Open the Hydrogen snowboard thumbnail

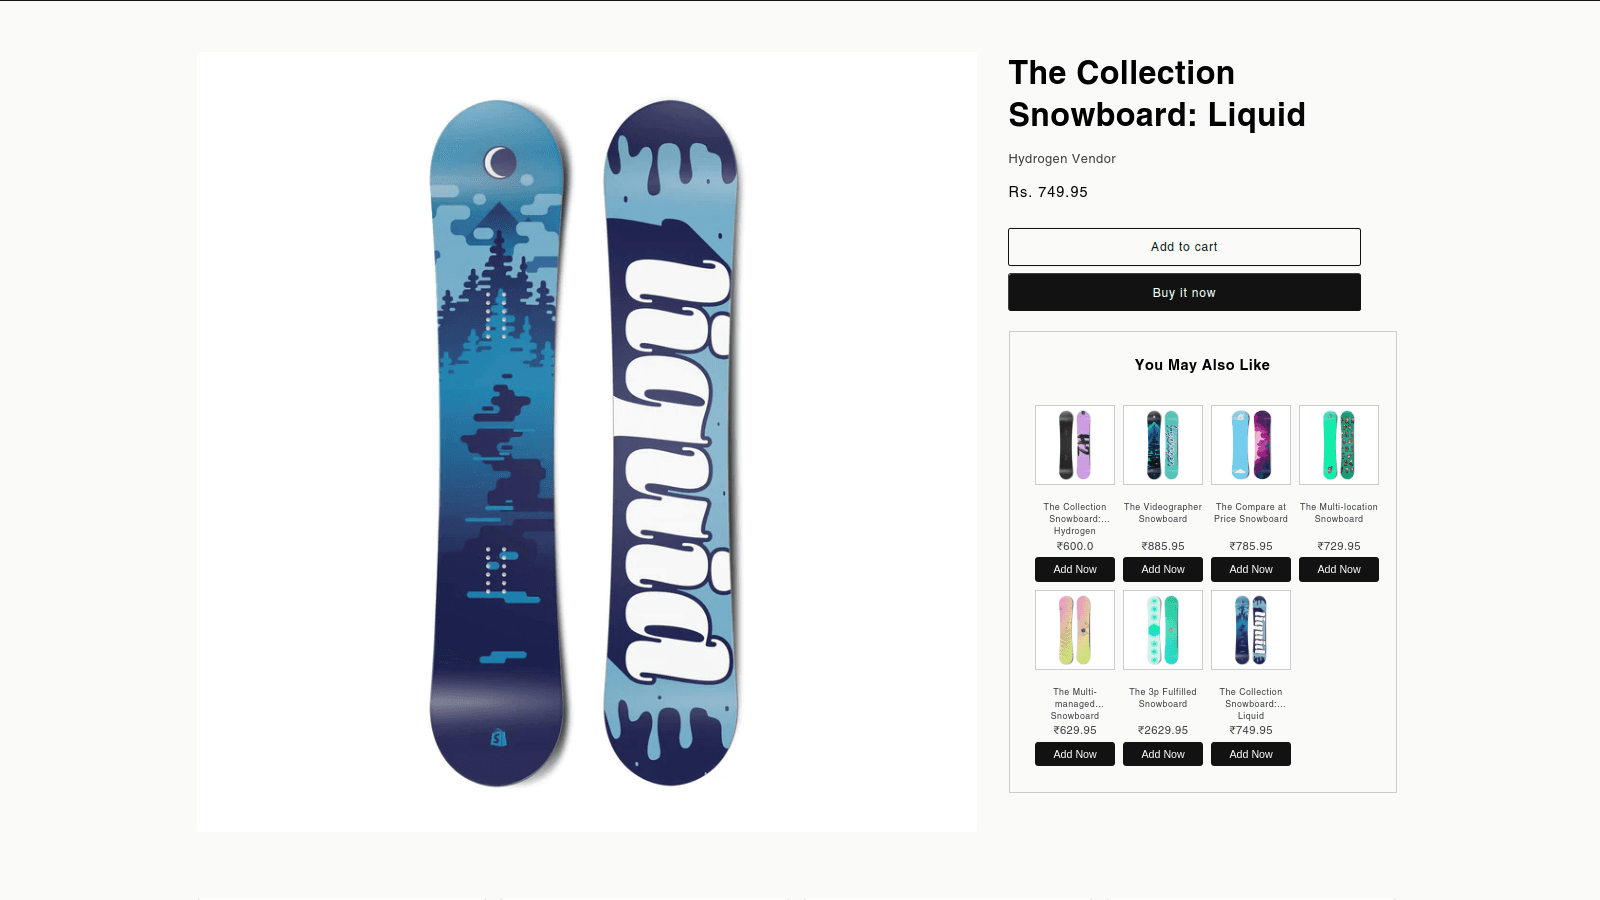coord(1075,445)
